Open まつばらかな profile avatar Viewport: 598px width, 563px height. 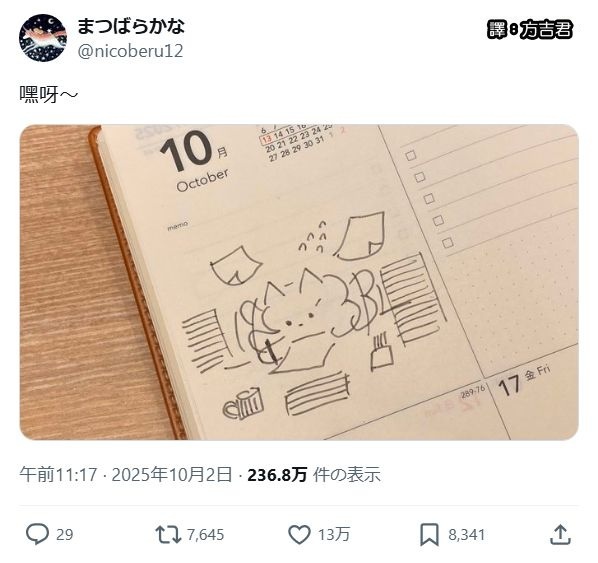[43, 37]
